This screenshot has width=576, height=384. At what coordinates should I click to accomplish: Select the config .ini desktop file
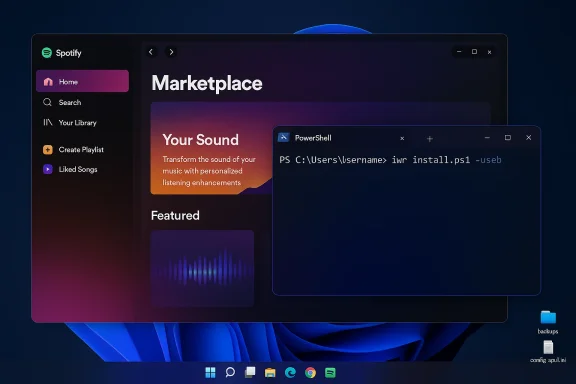tap(548, 352)
